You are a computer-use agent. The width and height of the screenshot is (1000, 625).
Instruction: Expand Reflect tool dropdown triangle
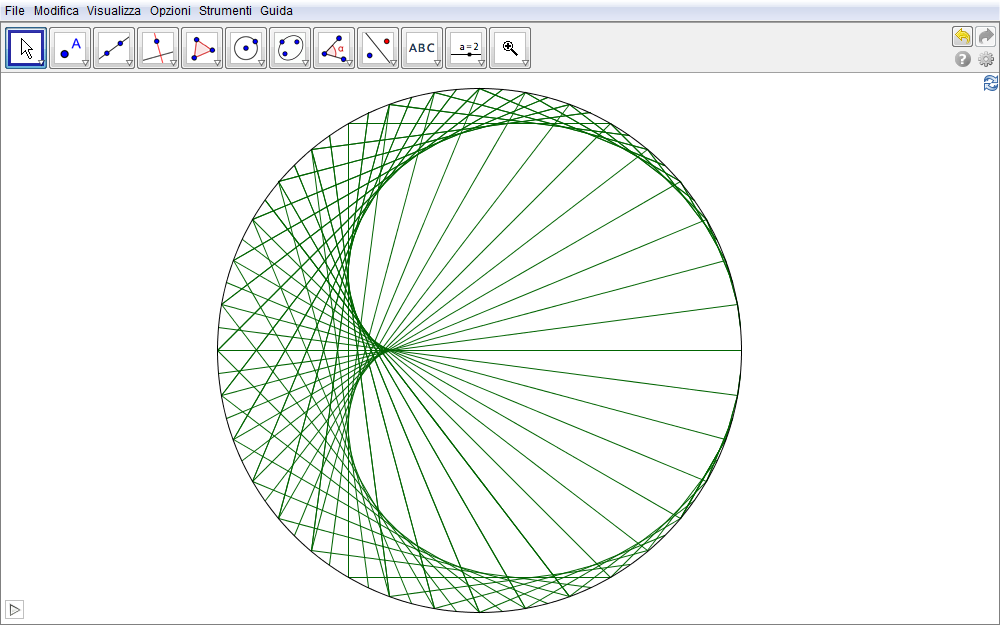click(x=393, y=63)
